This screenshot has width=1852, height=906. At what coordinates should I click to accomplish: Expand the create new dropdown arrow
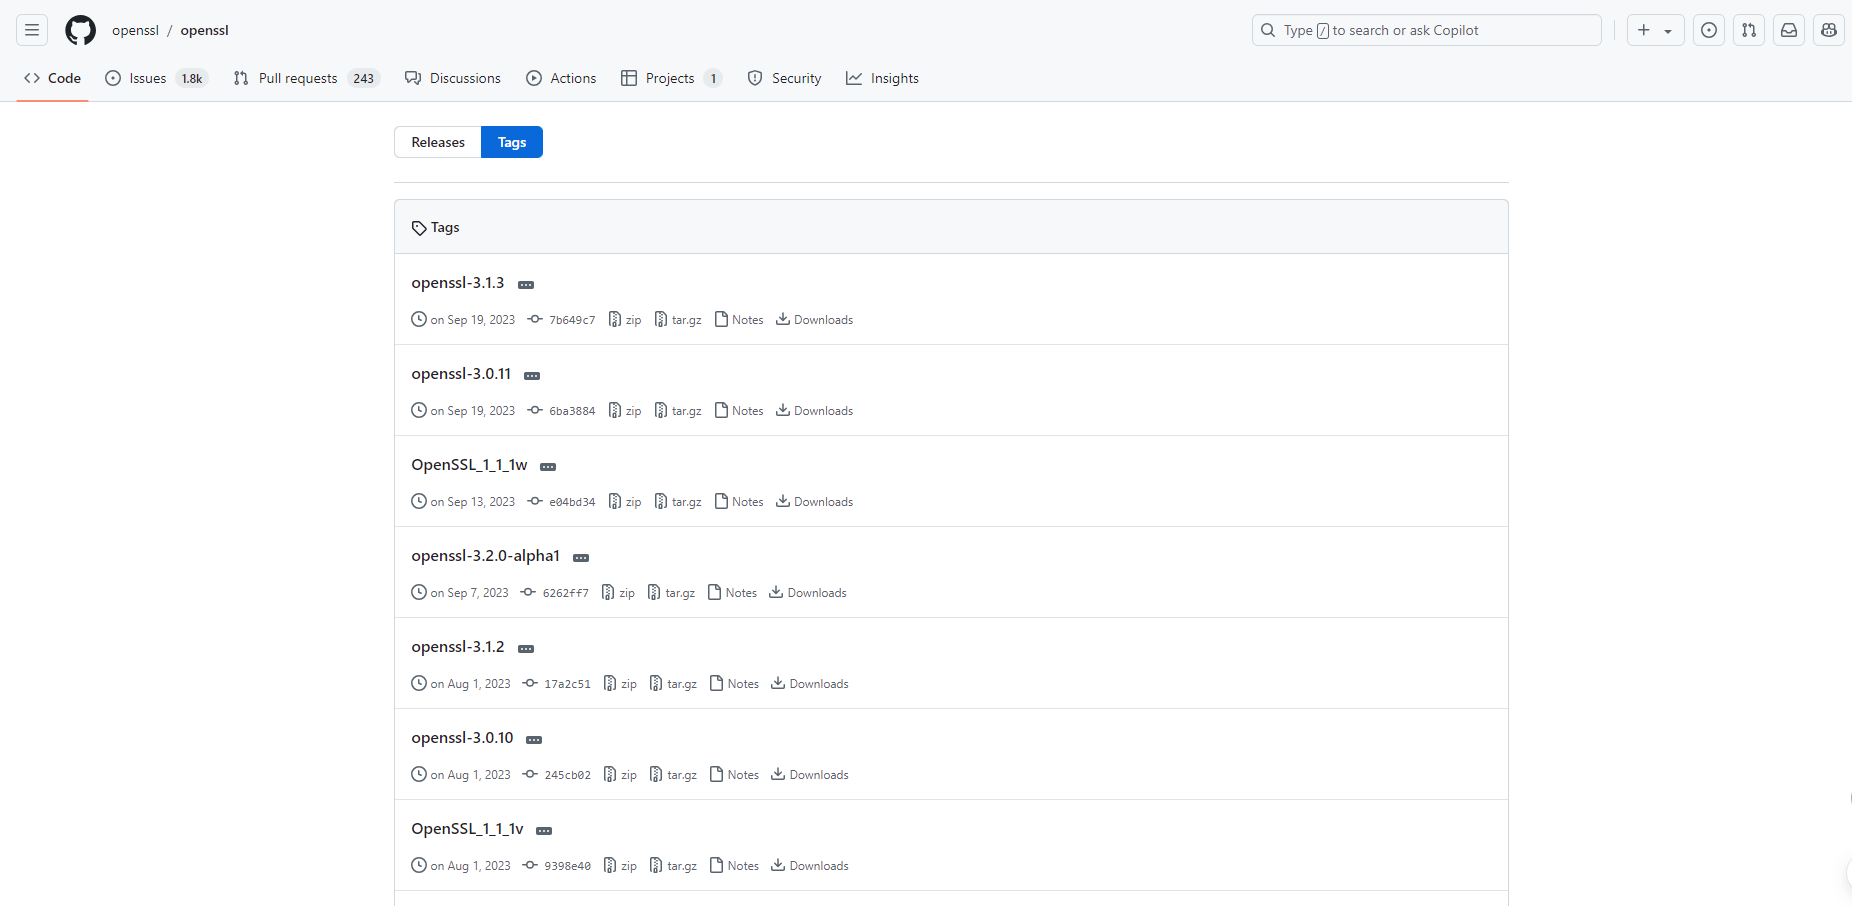(x=1668, y=31)
